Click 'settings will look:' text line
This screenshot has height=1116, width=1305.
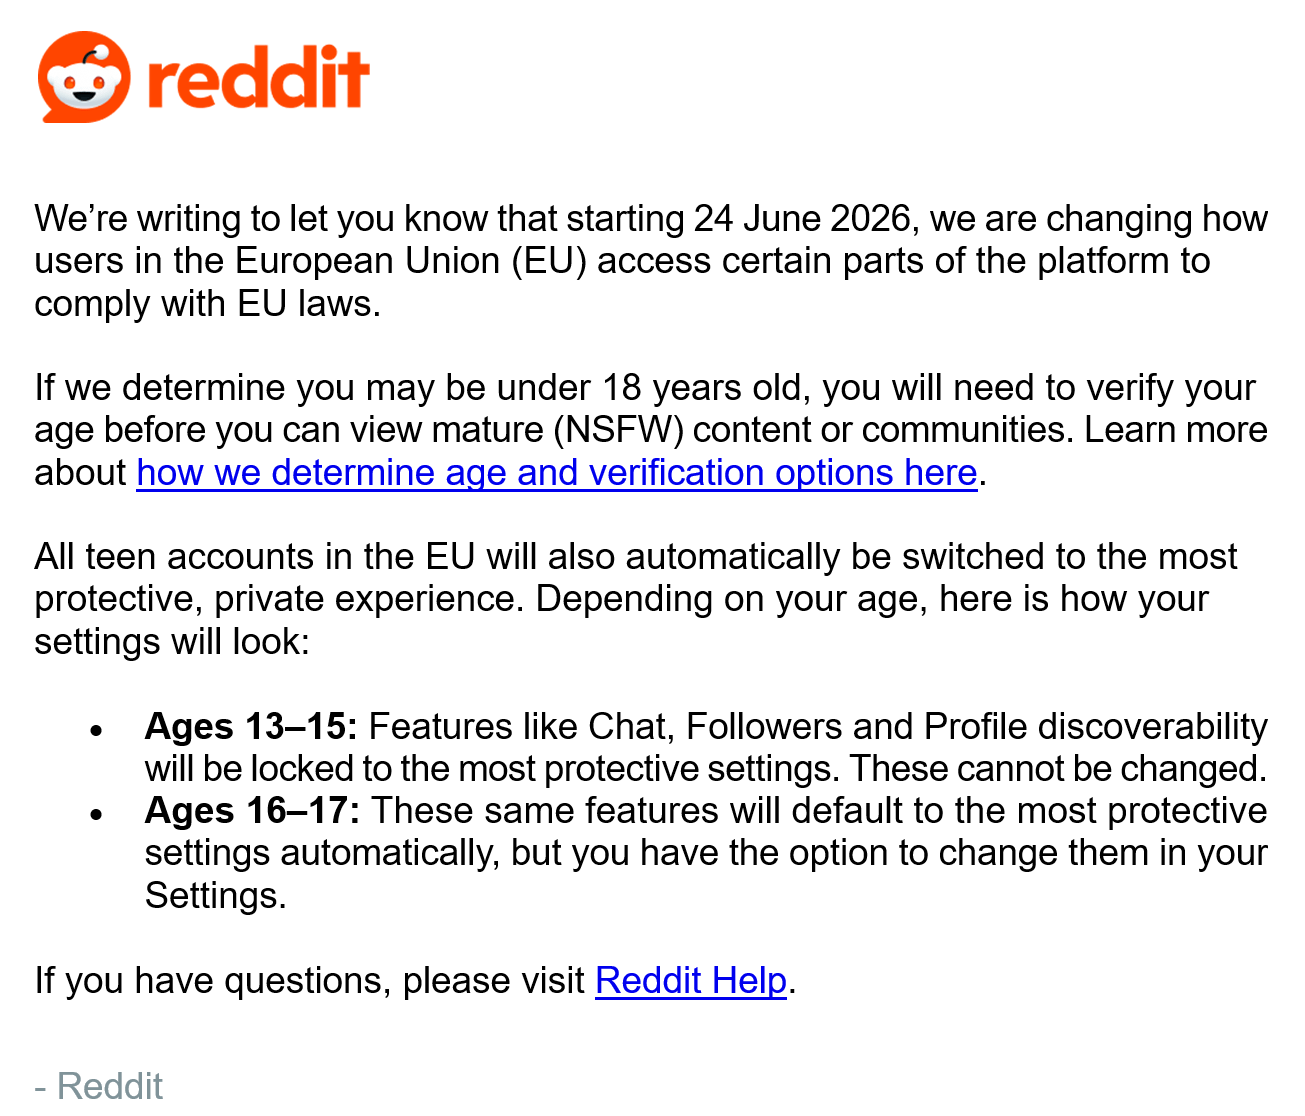[x=172, y=641]
